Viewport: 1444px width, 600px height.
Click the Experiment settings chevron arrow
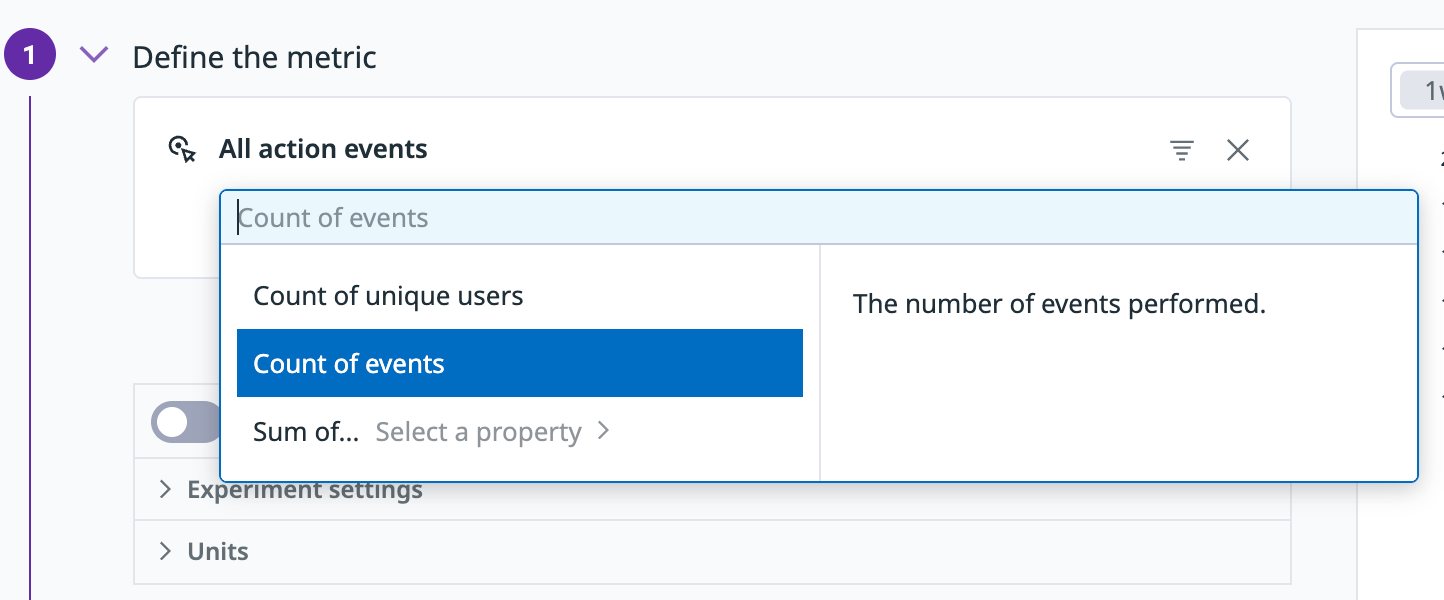coord(166,491)
